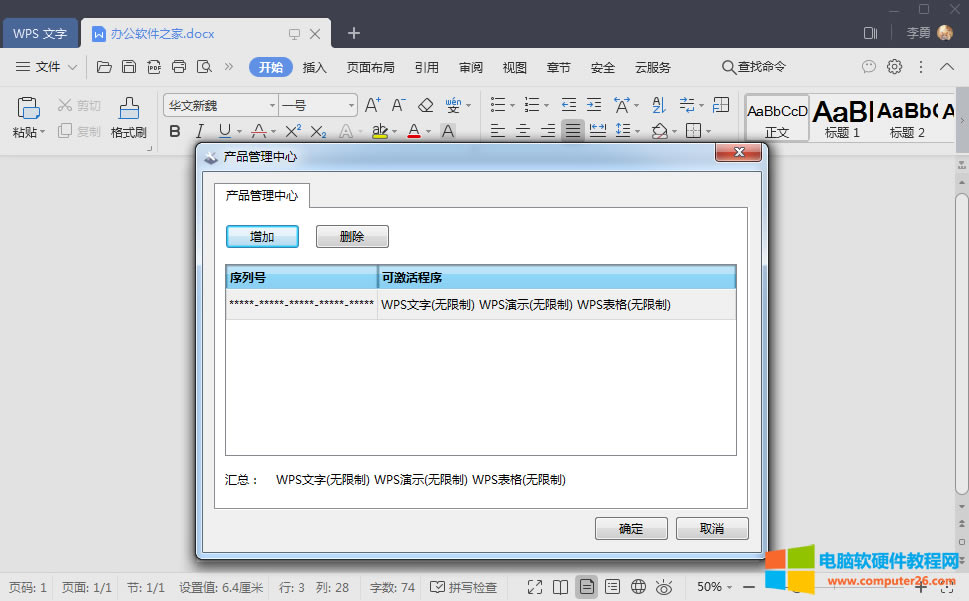This screenshot has height=601, width=969.
Task: Select the serial number row in table
Action: 481,305
